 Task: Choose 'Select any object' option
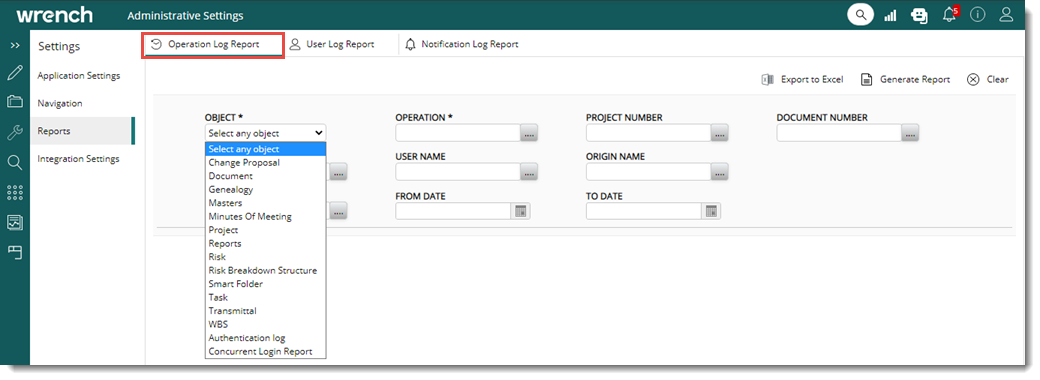point(265,149)
